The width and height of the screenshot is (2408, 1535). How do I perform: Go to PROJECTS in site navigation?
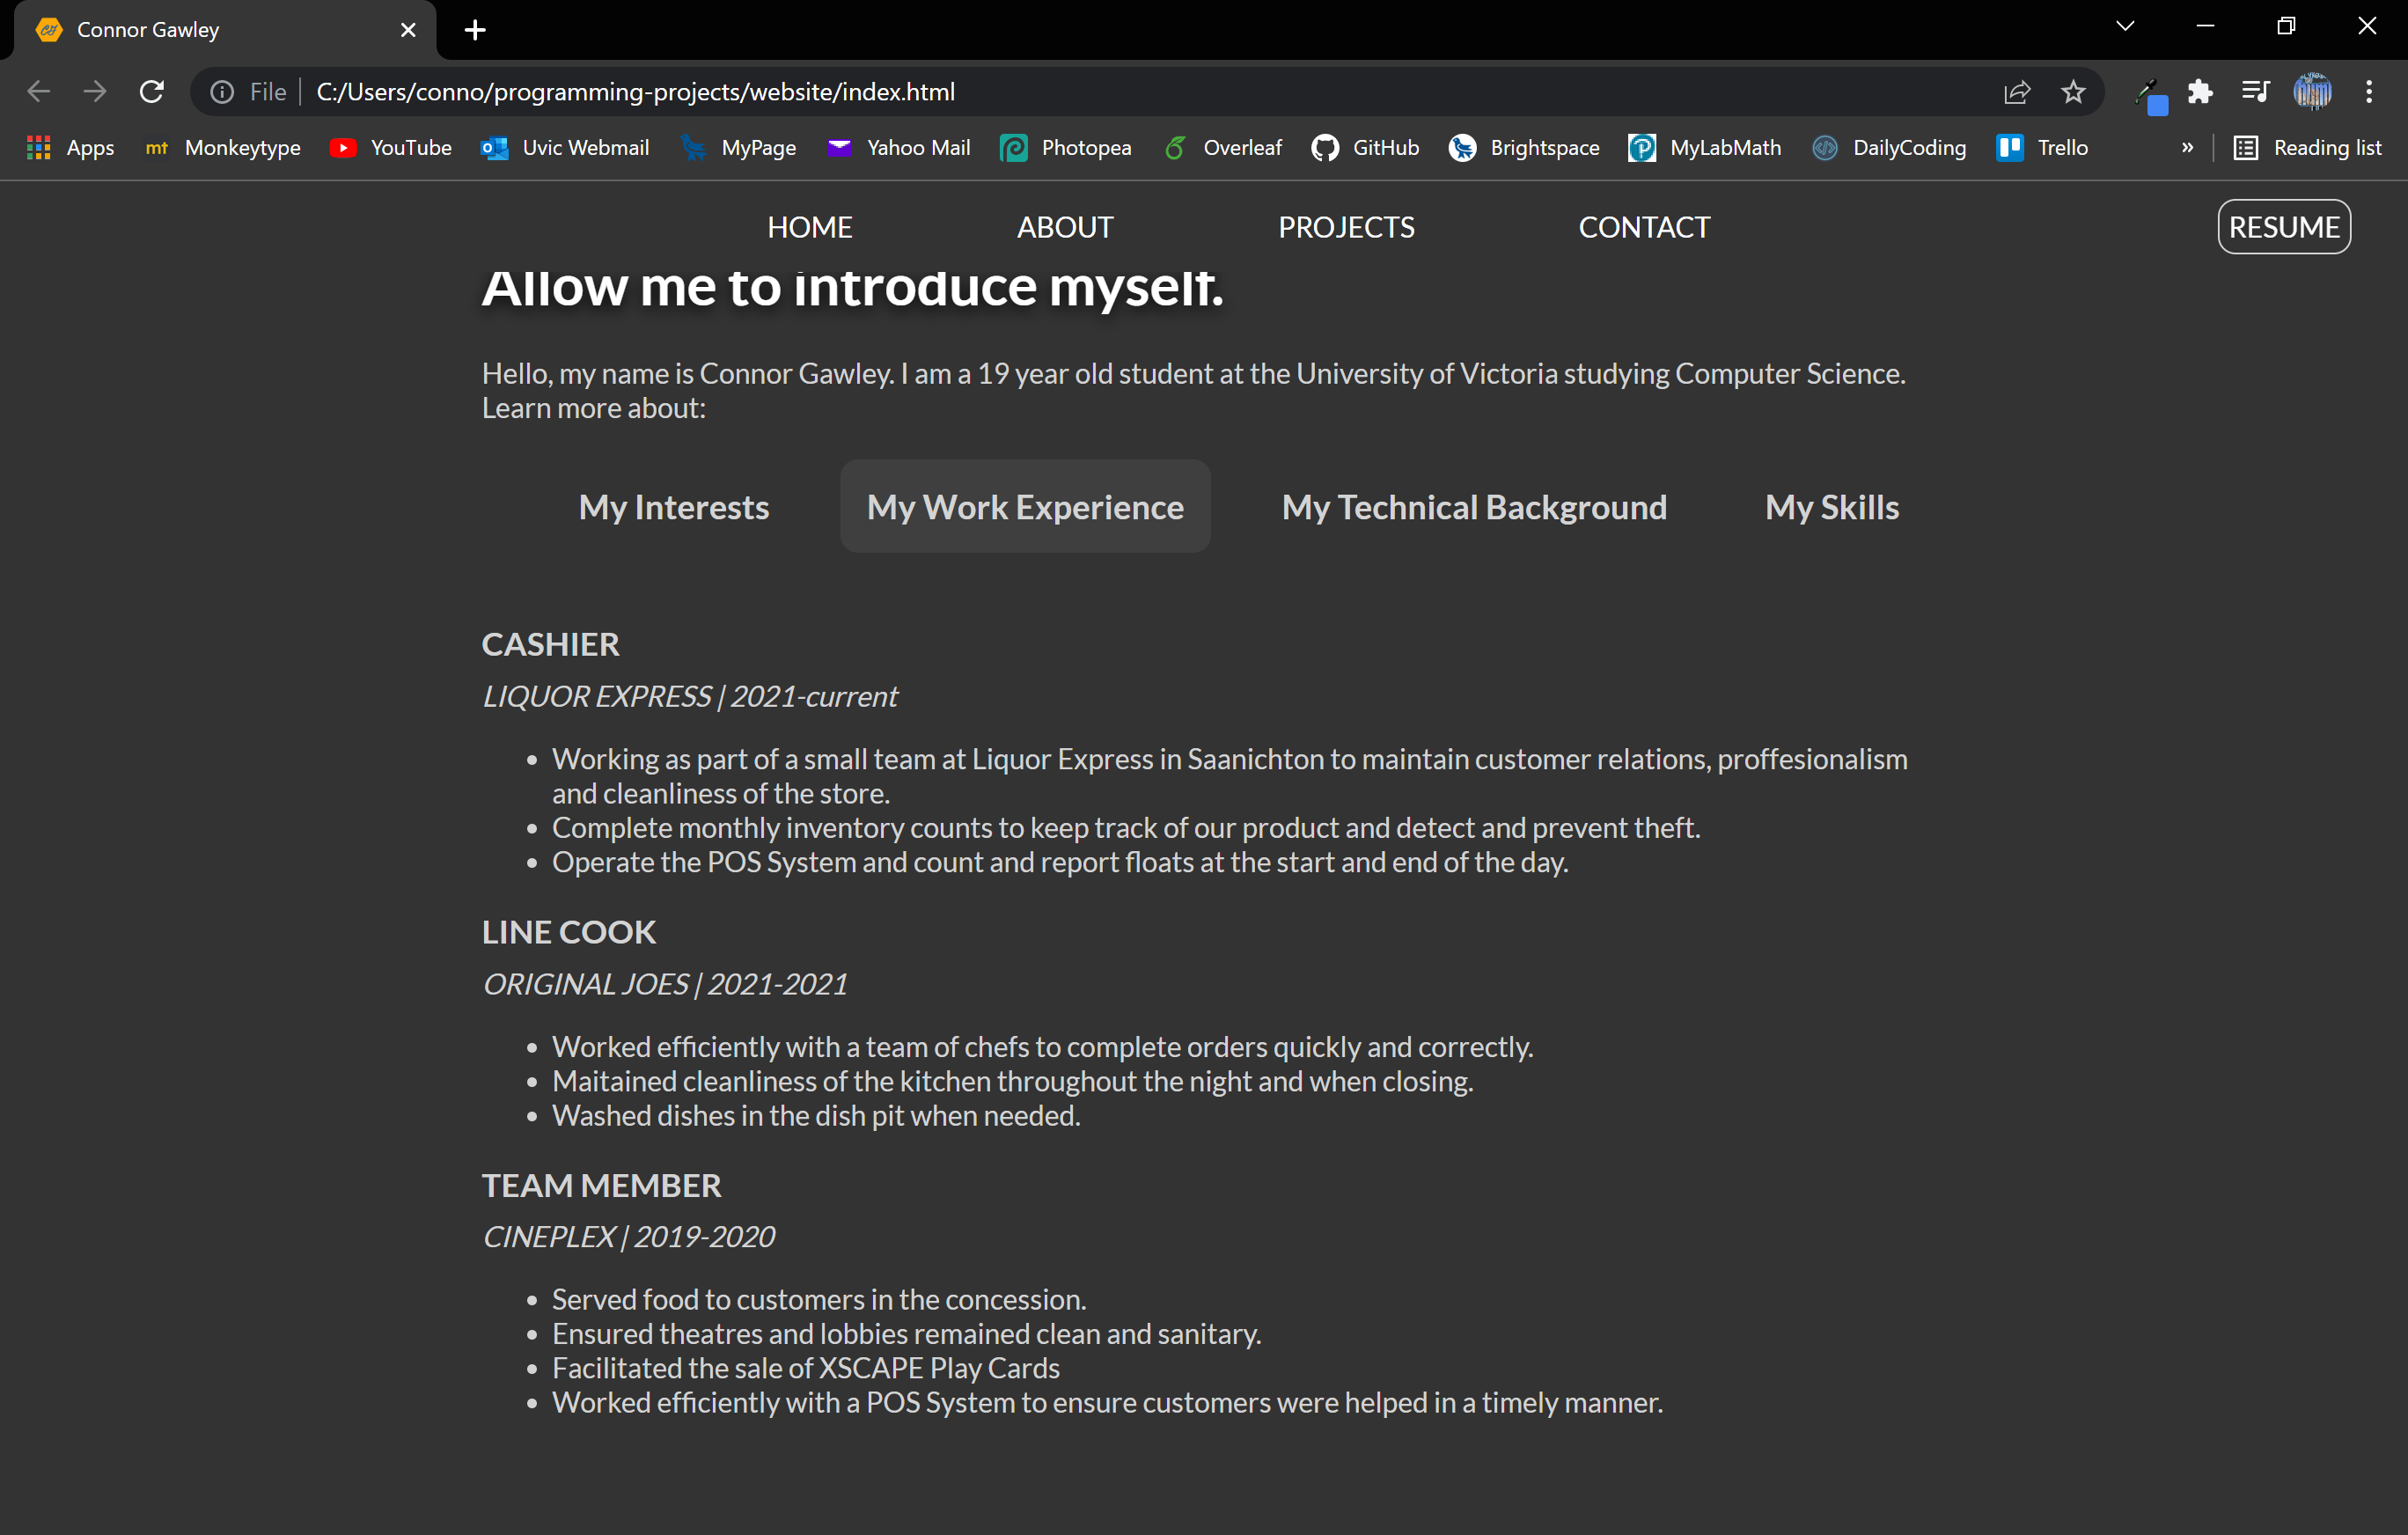[x=1346, y=227]
